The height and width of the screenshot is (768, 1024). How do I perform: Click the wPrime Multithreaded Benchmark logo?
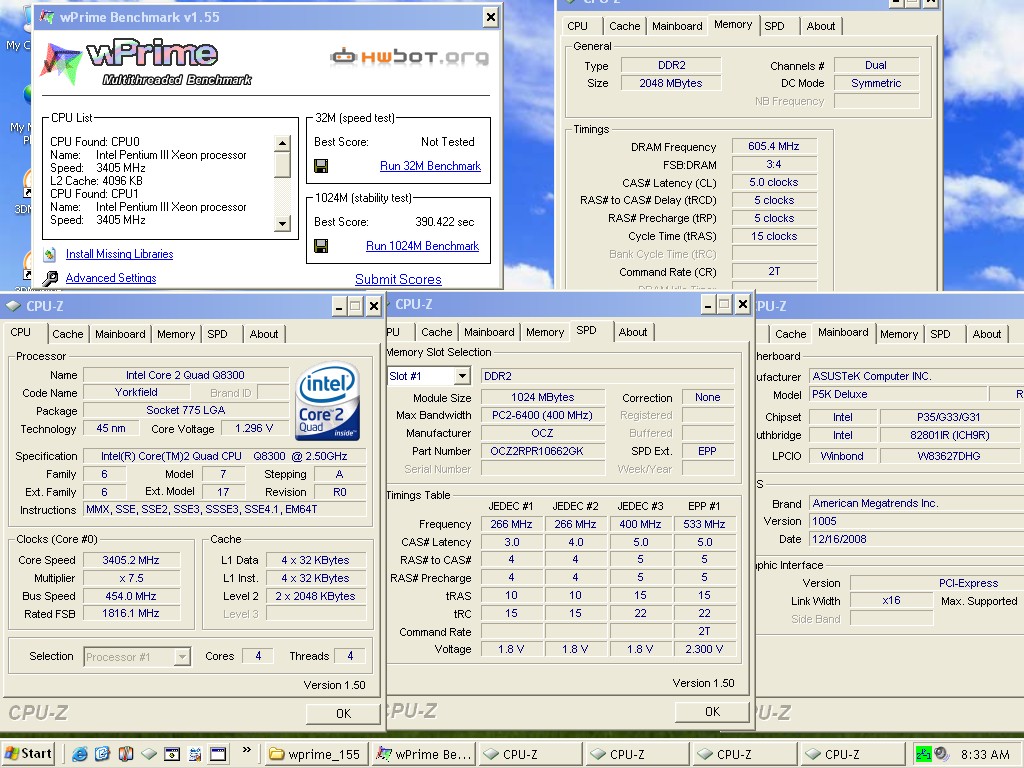(148, 61)
